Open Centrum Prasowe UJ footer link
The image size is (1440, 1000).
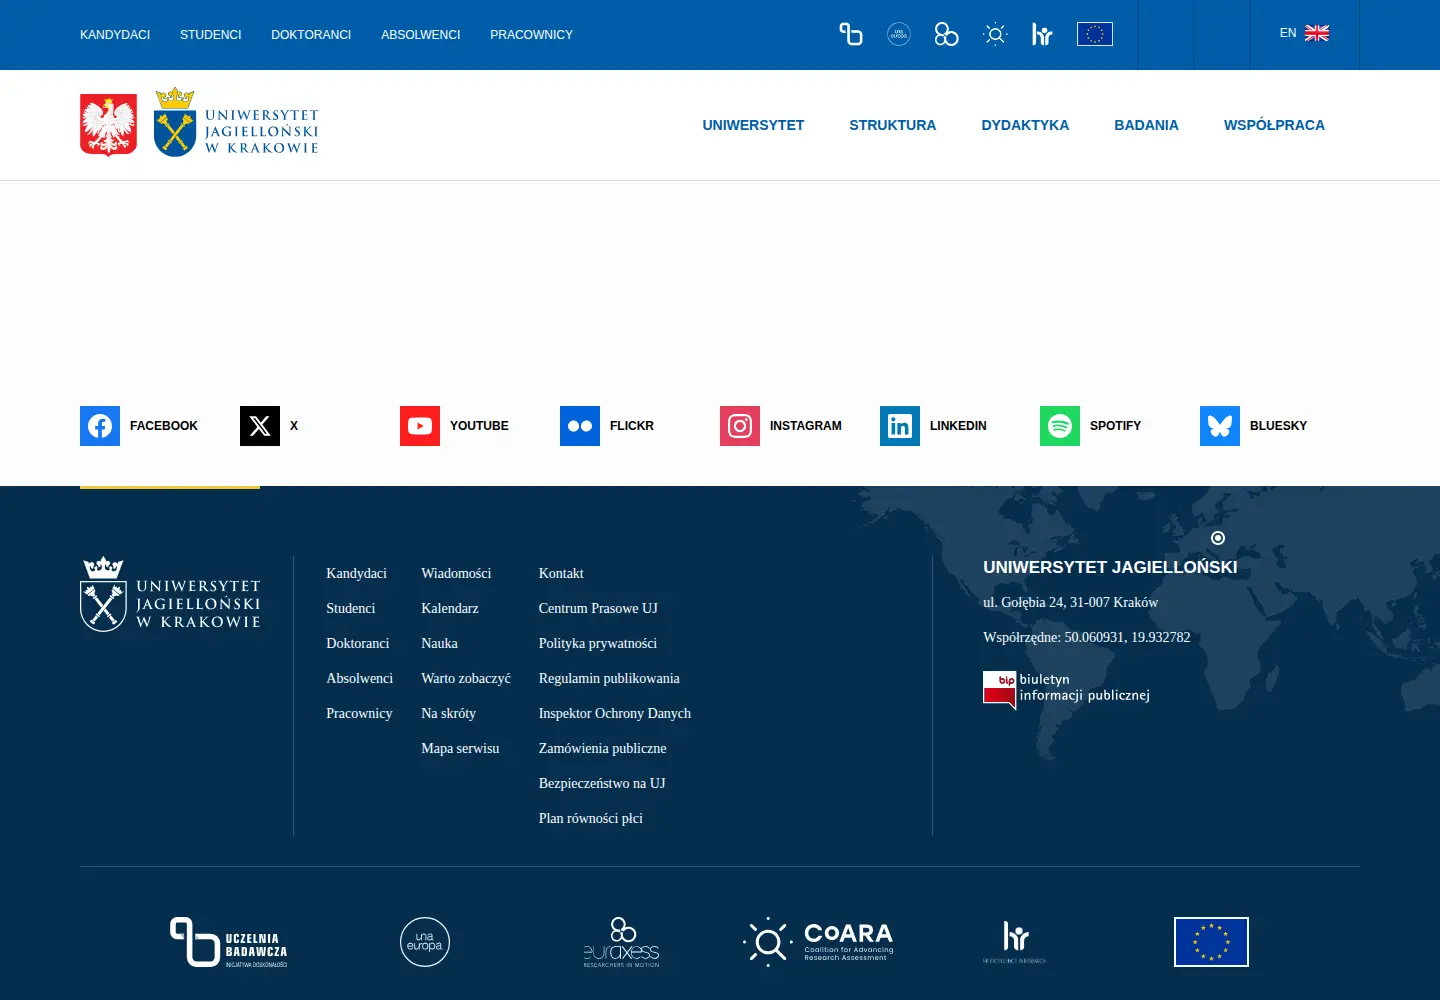[598, 608]
